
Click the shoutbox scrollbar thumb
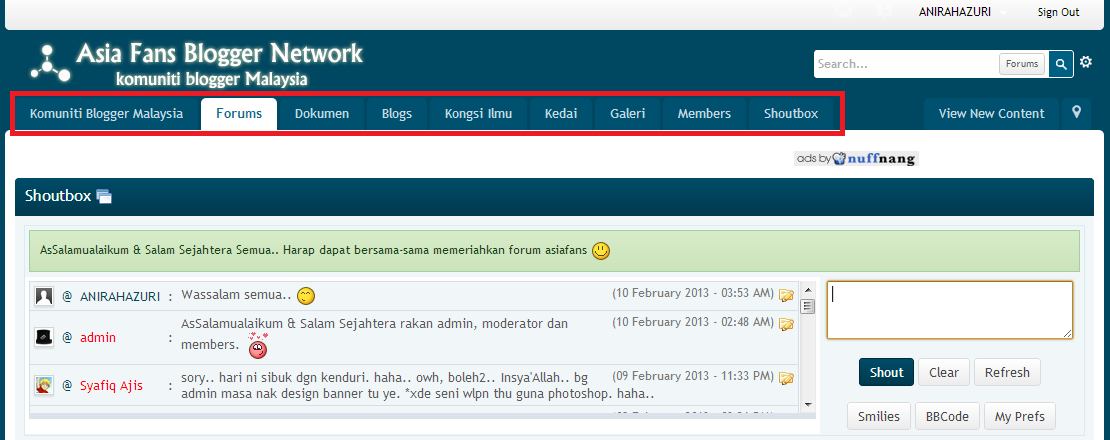[808, 306]
